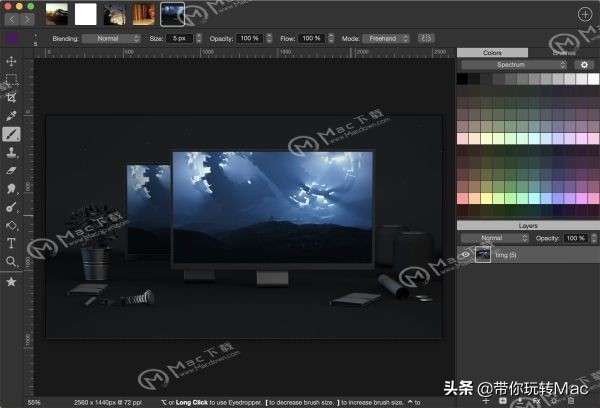Screen dimensions: 600x408
Task: Open the Blending mode dropdown
Action: [111, 39]
